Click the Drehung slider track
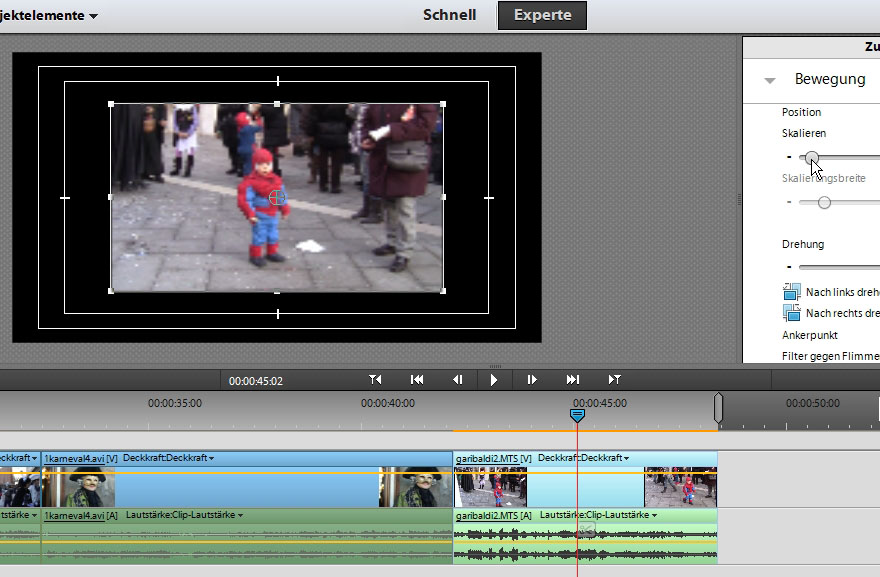The height and width of the screenshot is (577, 880). pos(840,267)
